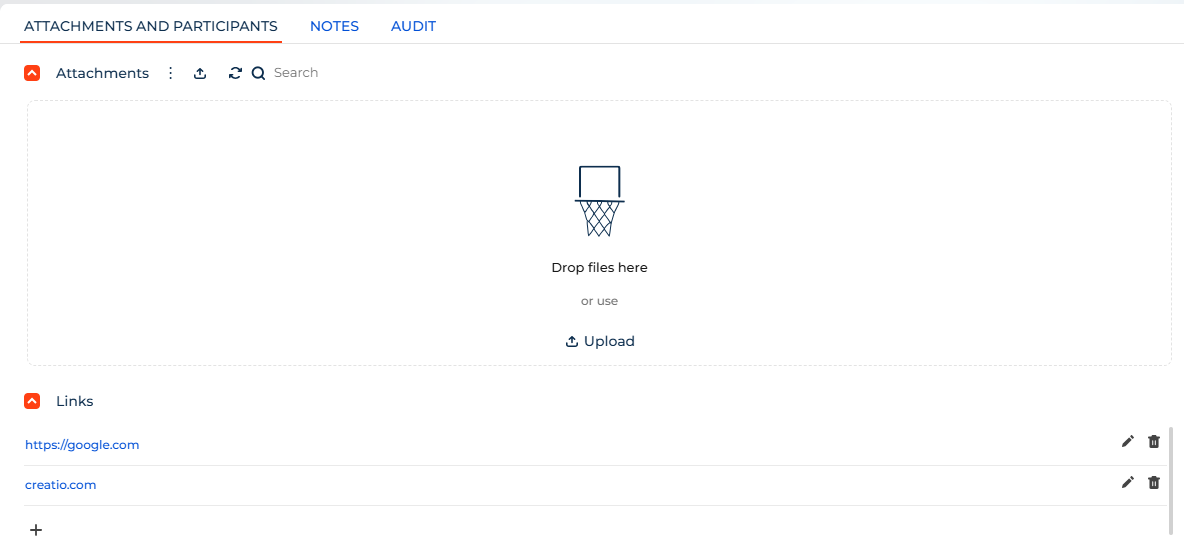
Task: Click the Links panel vertical scrollbar
Action: [1170, 480]
